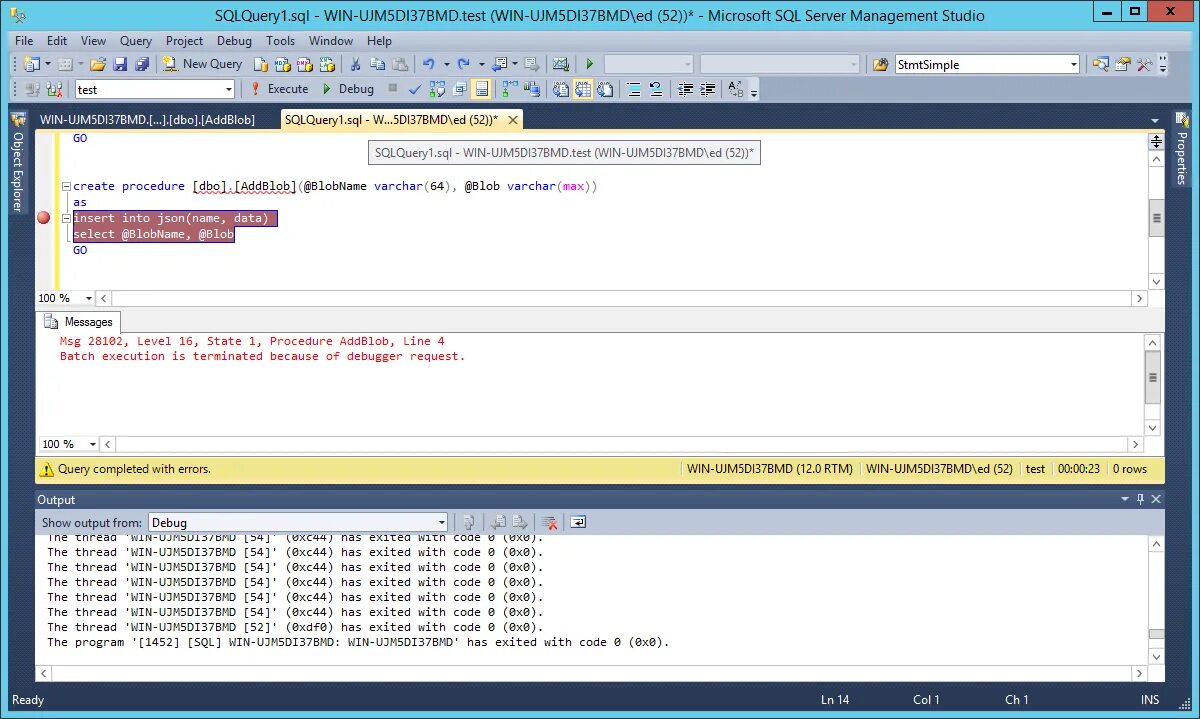The image size is (1200, 719).
Task: Toggle Word Wrap in Output toolbar
Action: 578,522
